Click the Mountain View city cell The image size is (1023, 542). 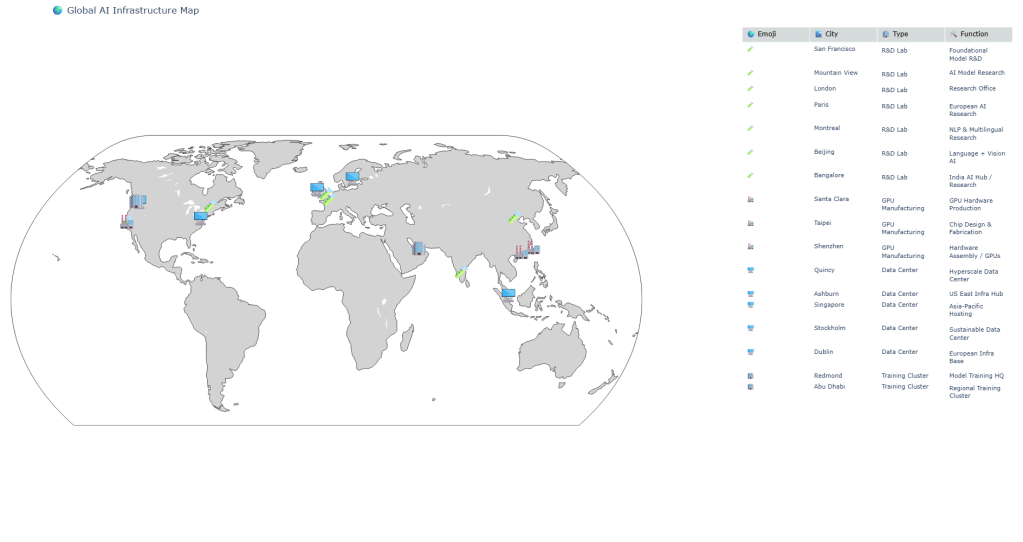point(836,73)
